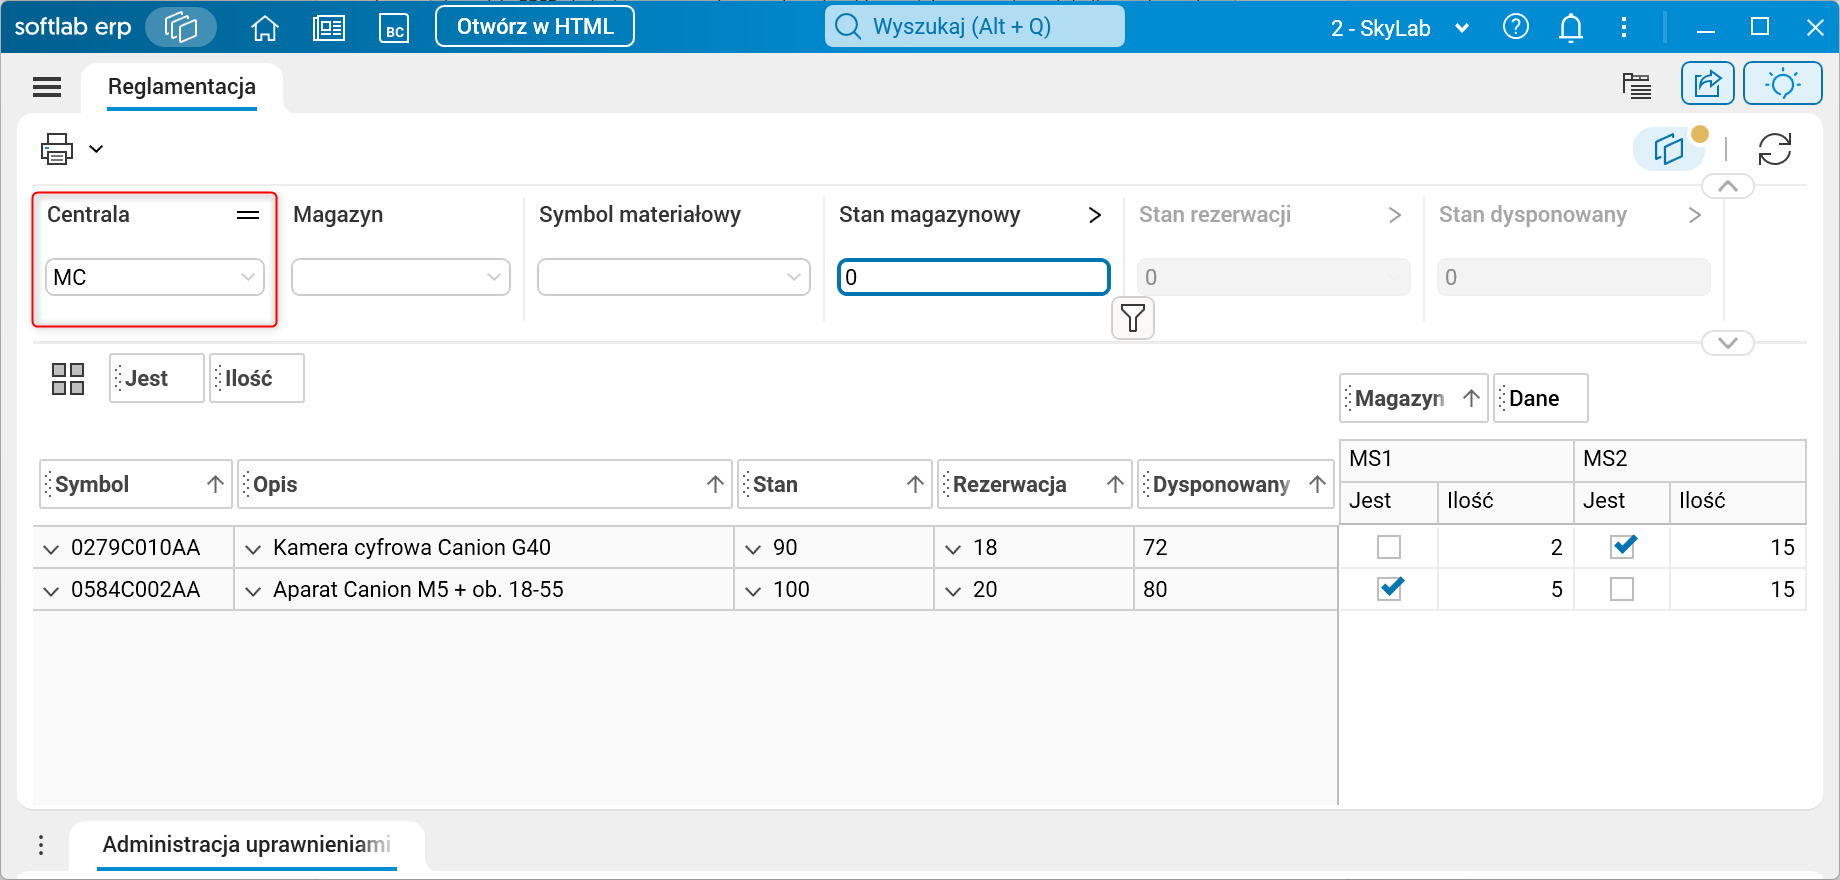Open the Magazyn filter dropdown
The height and width of the screenshot is (880, 1840).
click(x=401, y=277)
